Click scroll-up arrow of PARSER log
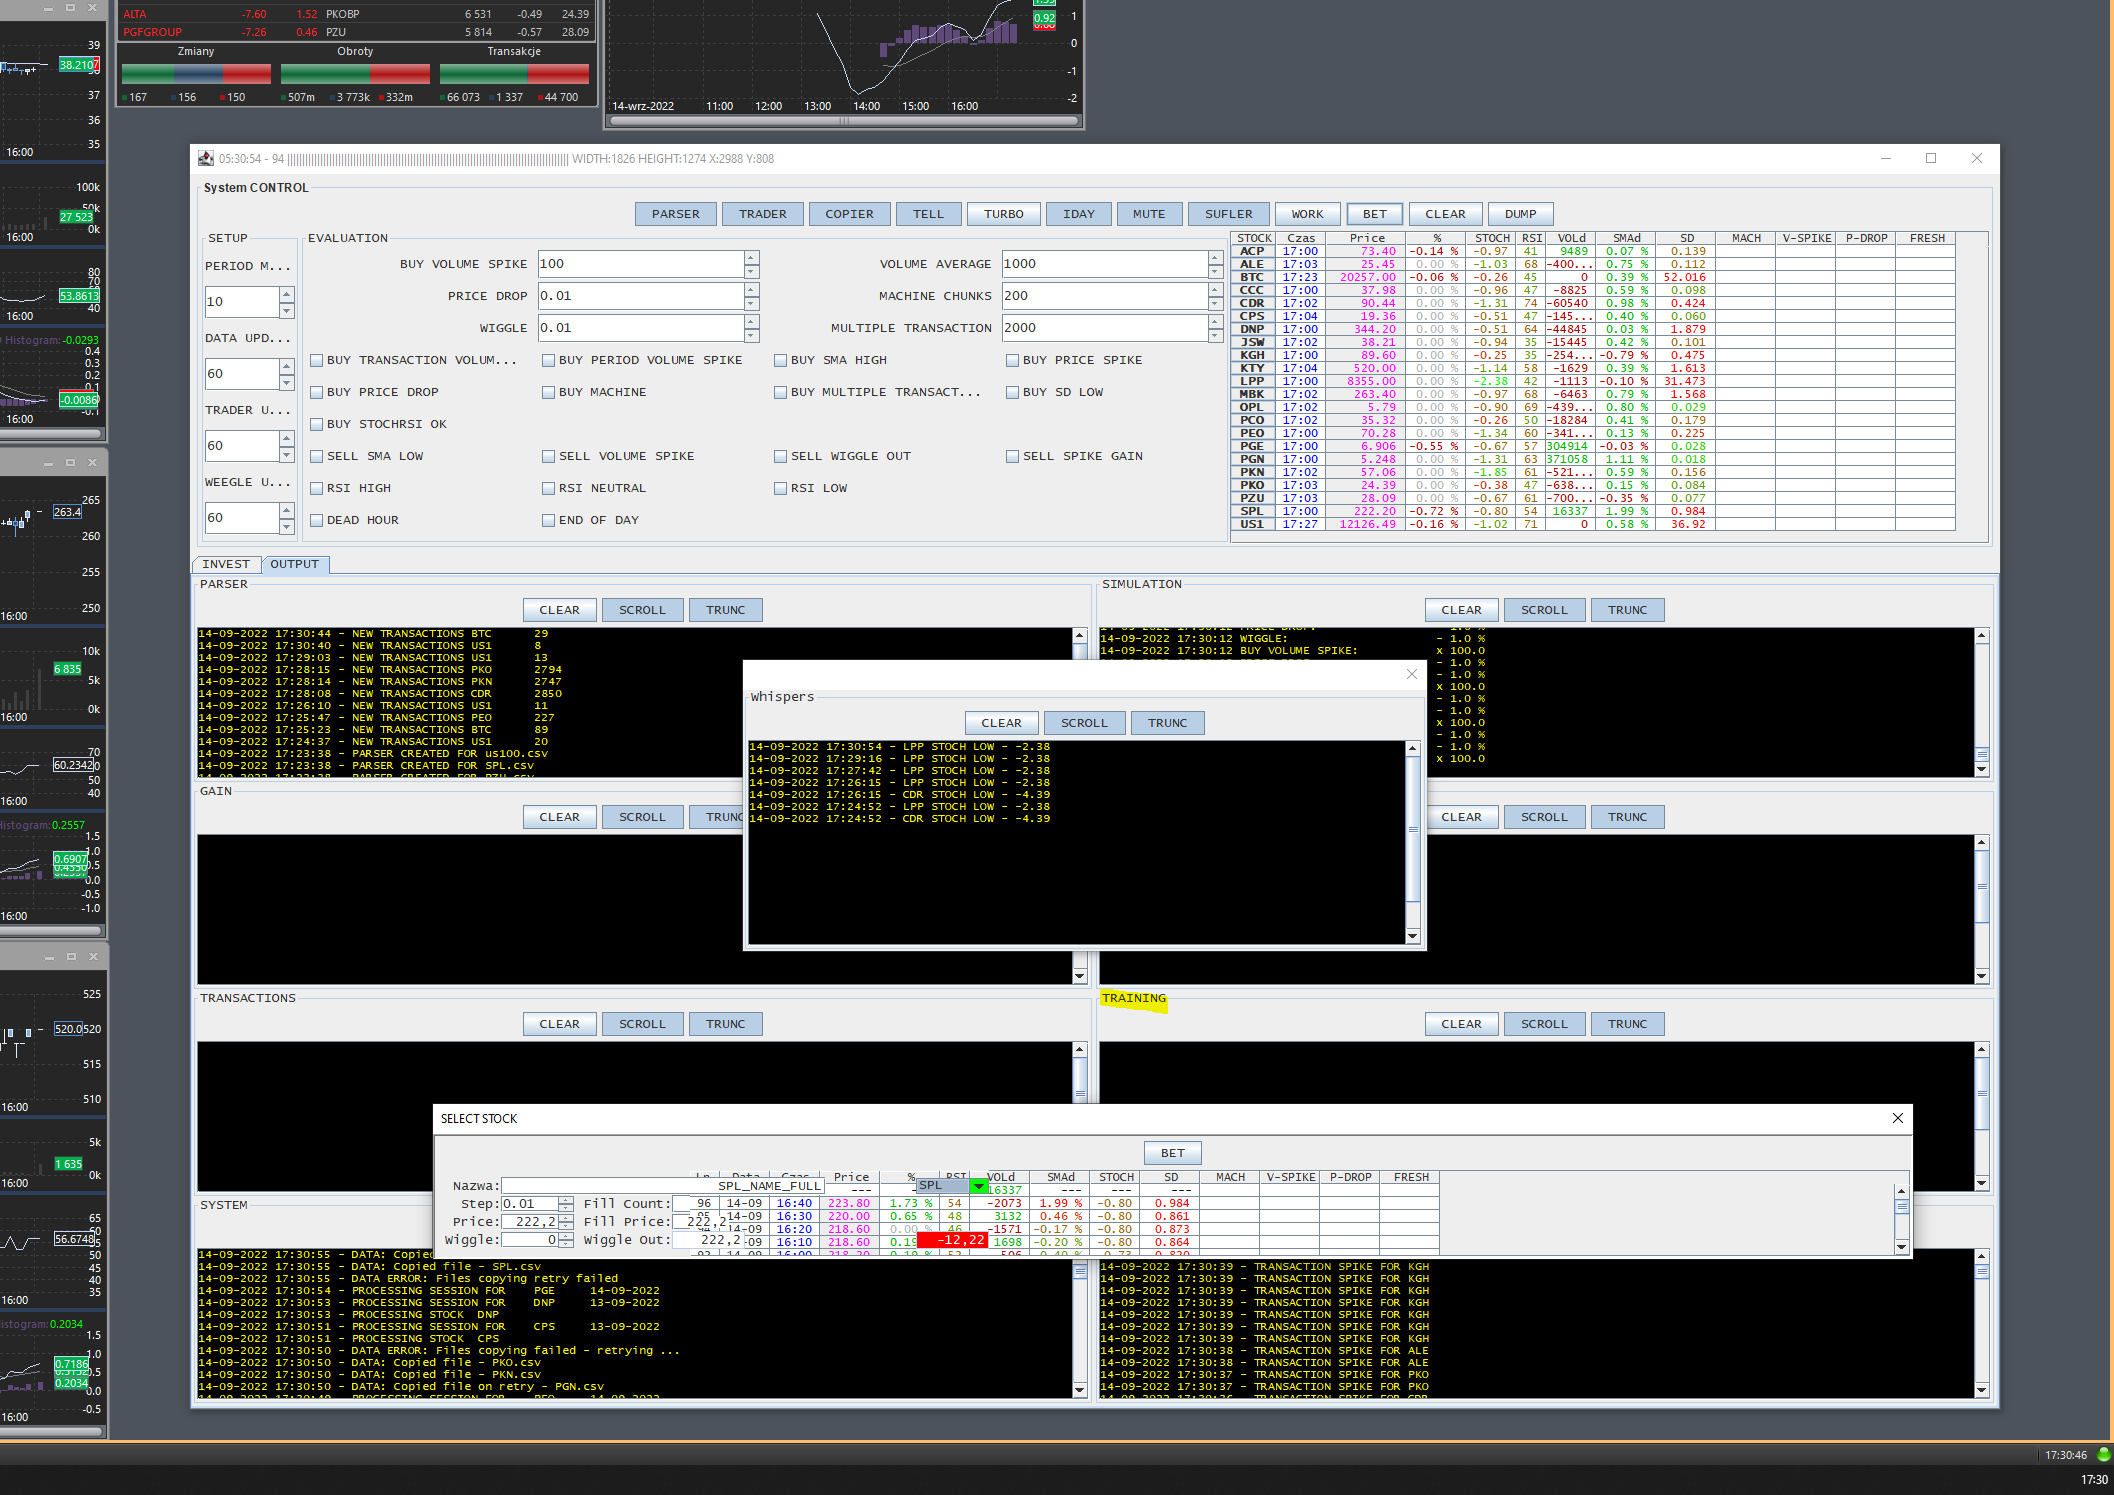 (x=1079, y=636)
